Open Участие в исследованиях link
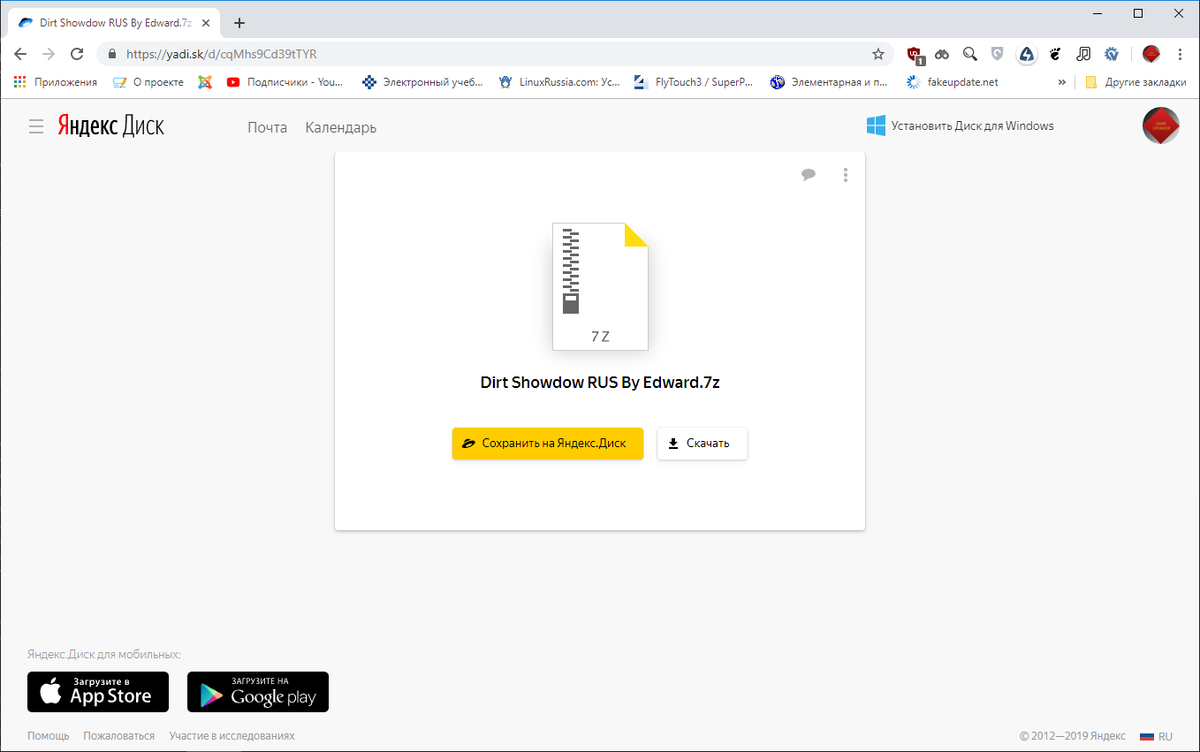This screenshot has width=1200, height=752. (232, 736)
